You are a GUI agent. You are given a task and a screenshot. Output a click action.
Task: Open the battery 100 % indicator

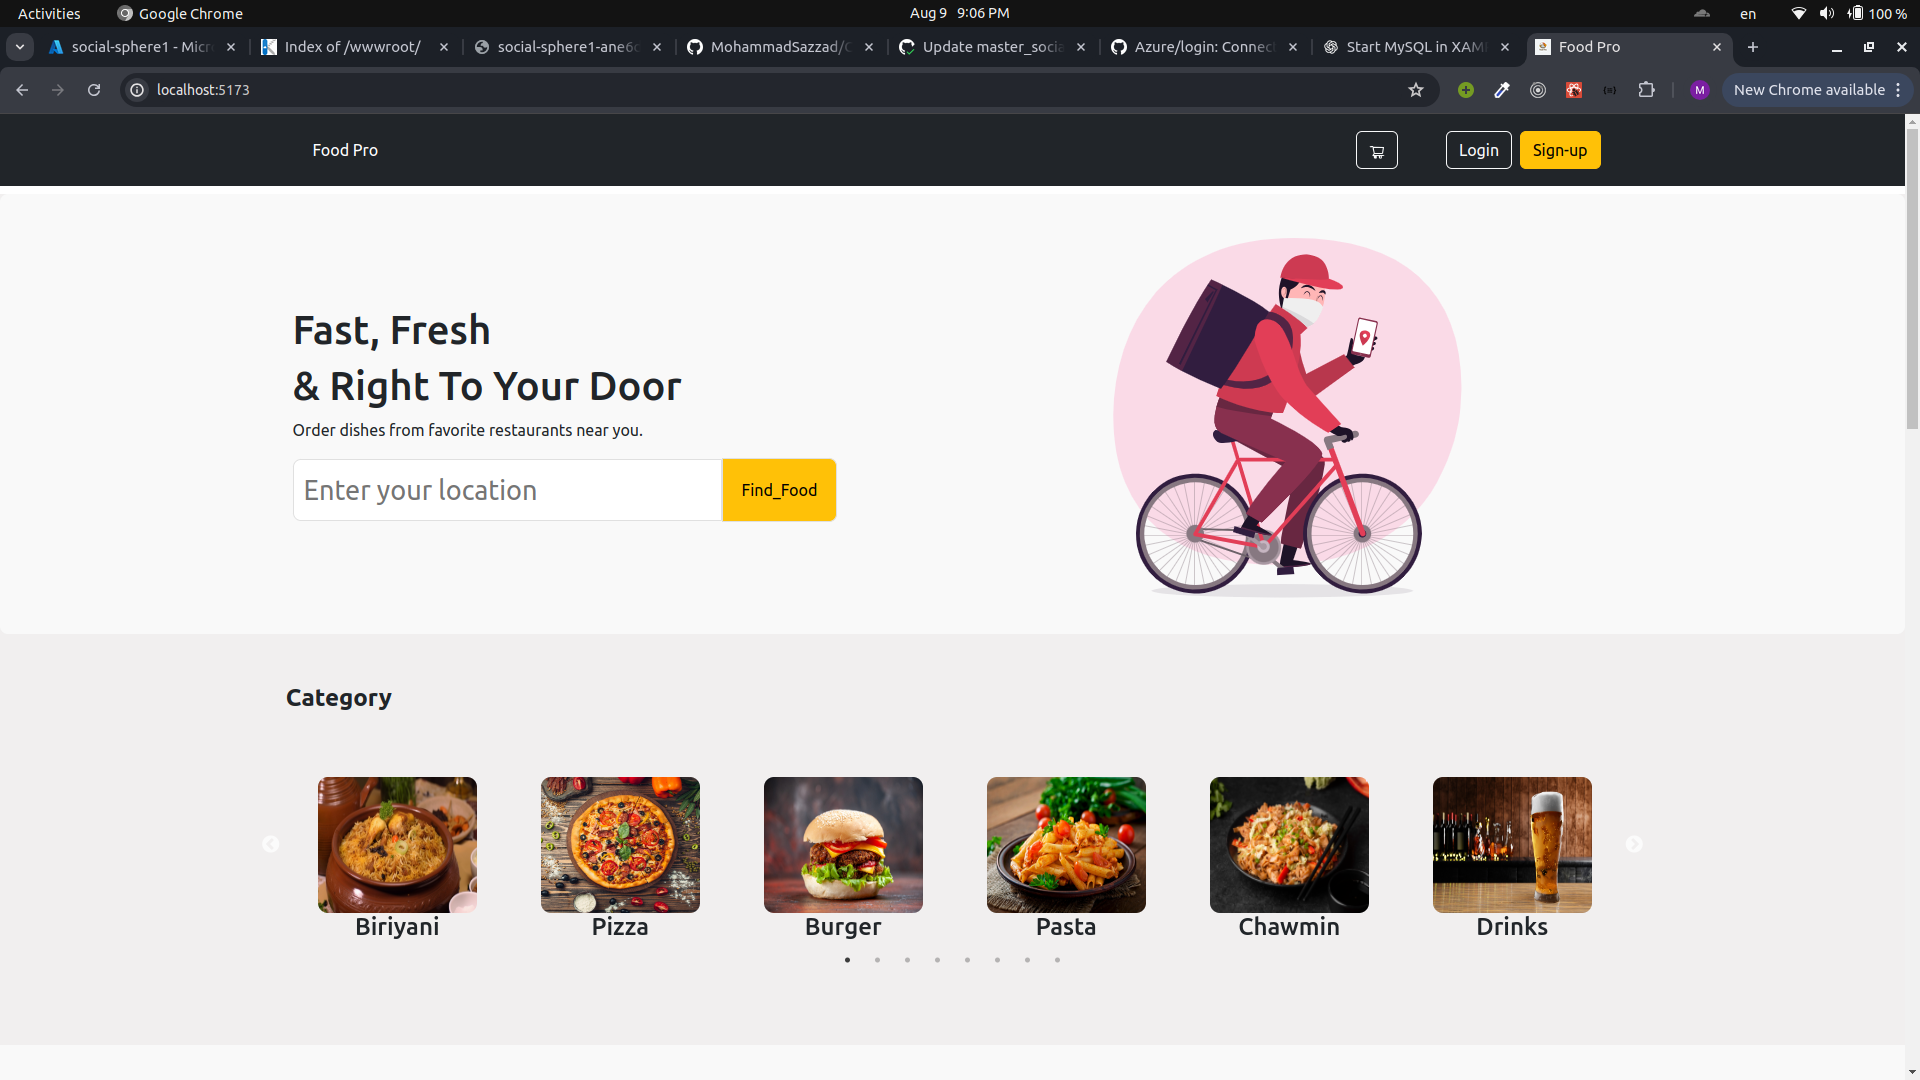pos(1876,13)
